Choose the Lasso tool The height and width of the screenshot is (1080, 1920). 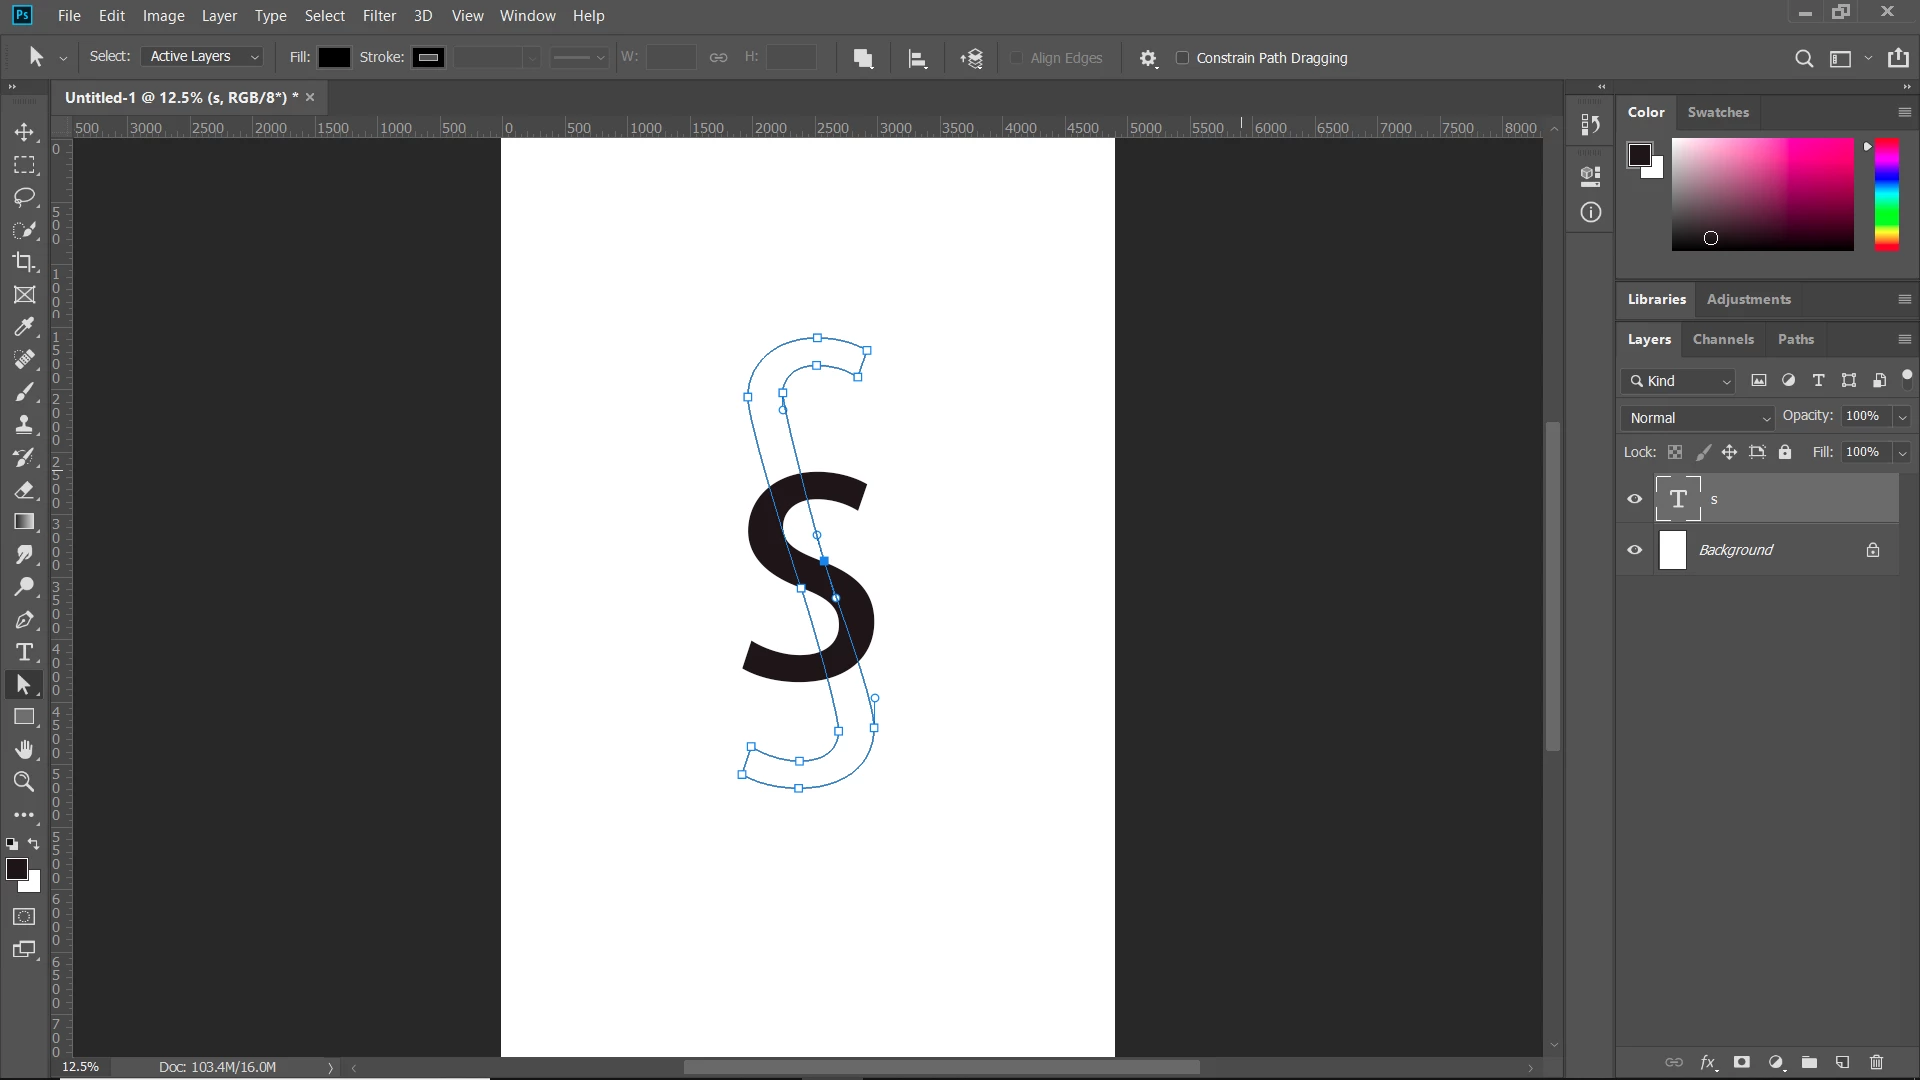coord(24,197)
